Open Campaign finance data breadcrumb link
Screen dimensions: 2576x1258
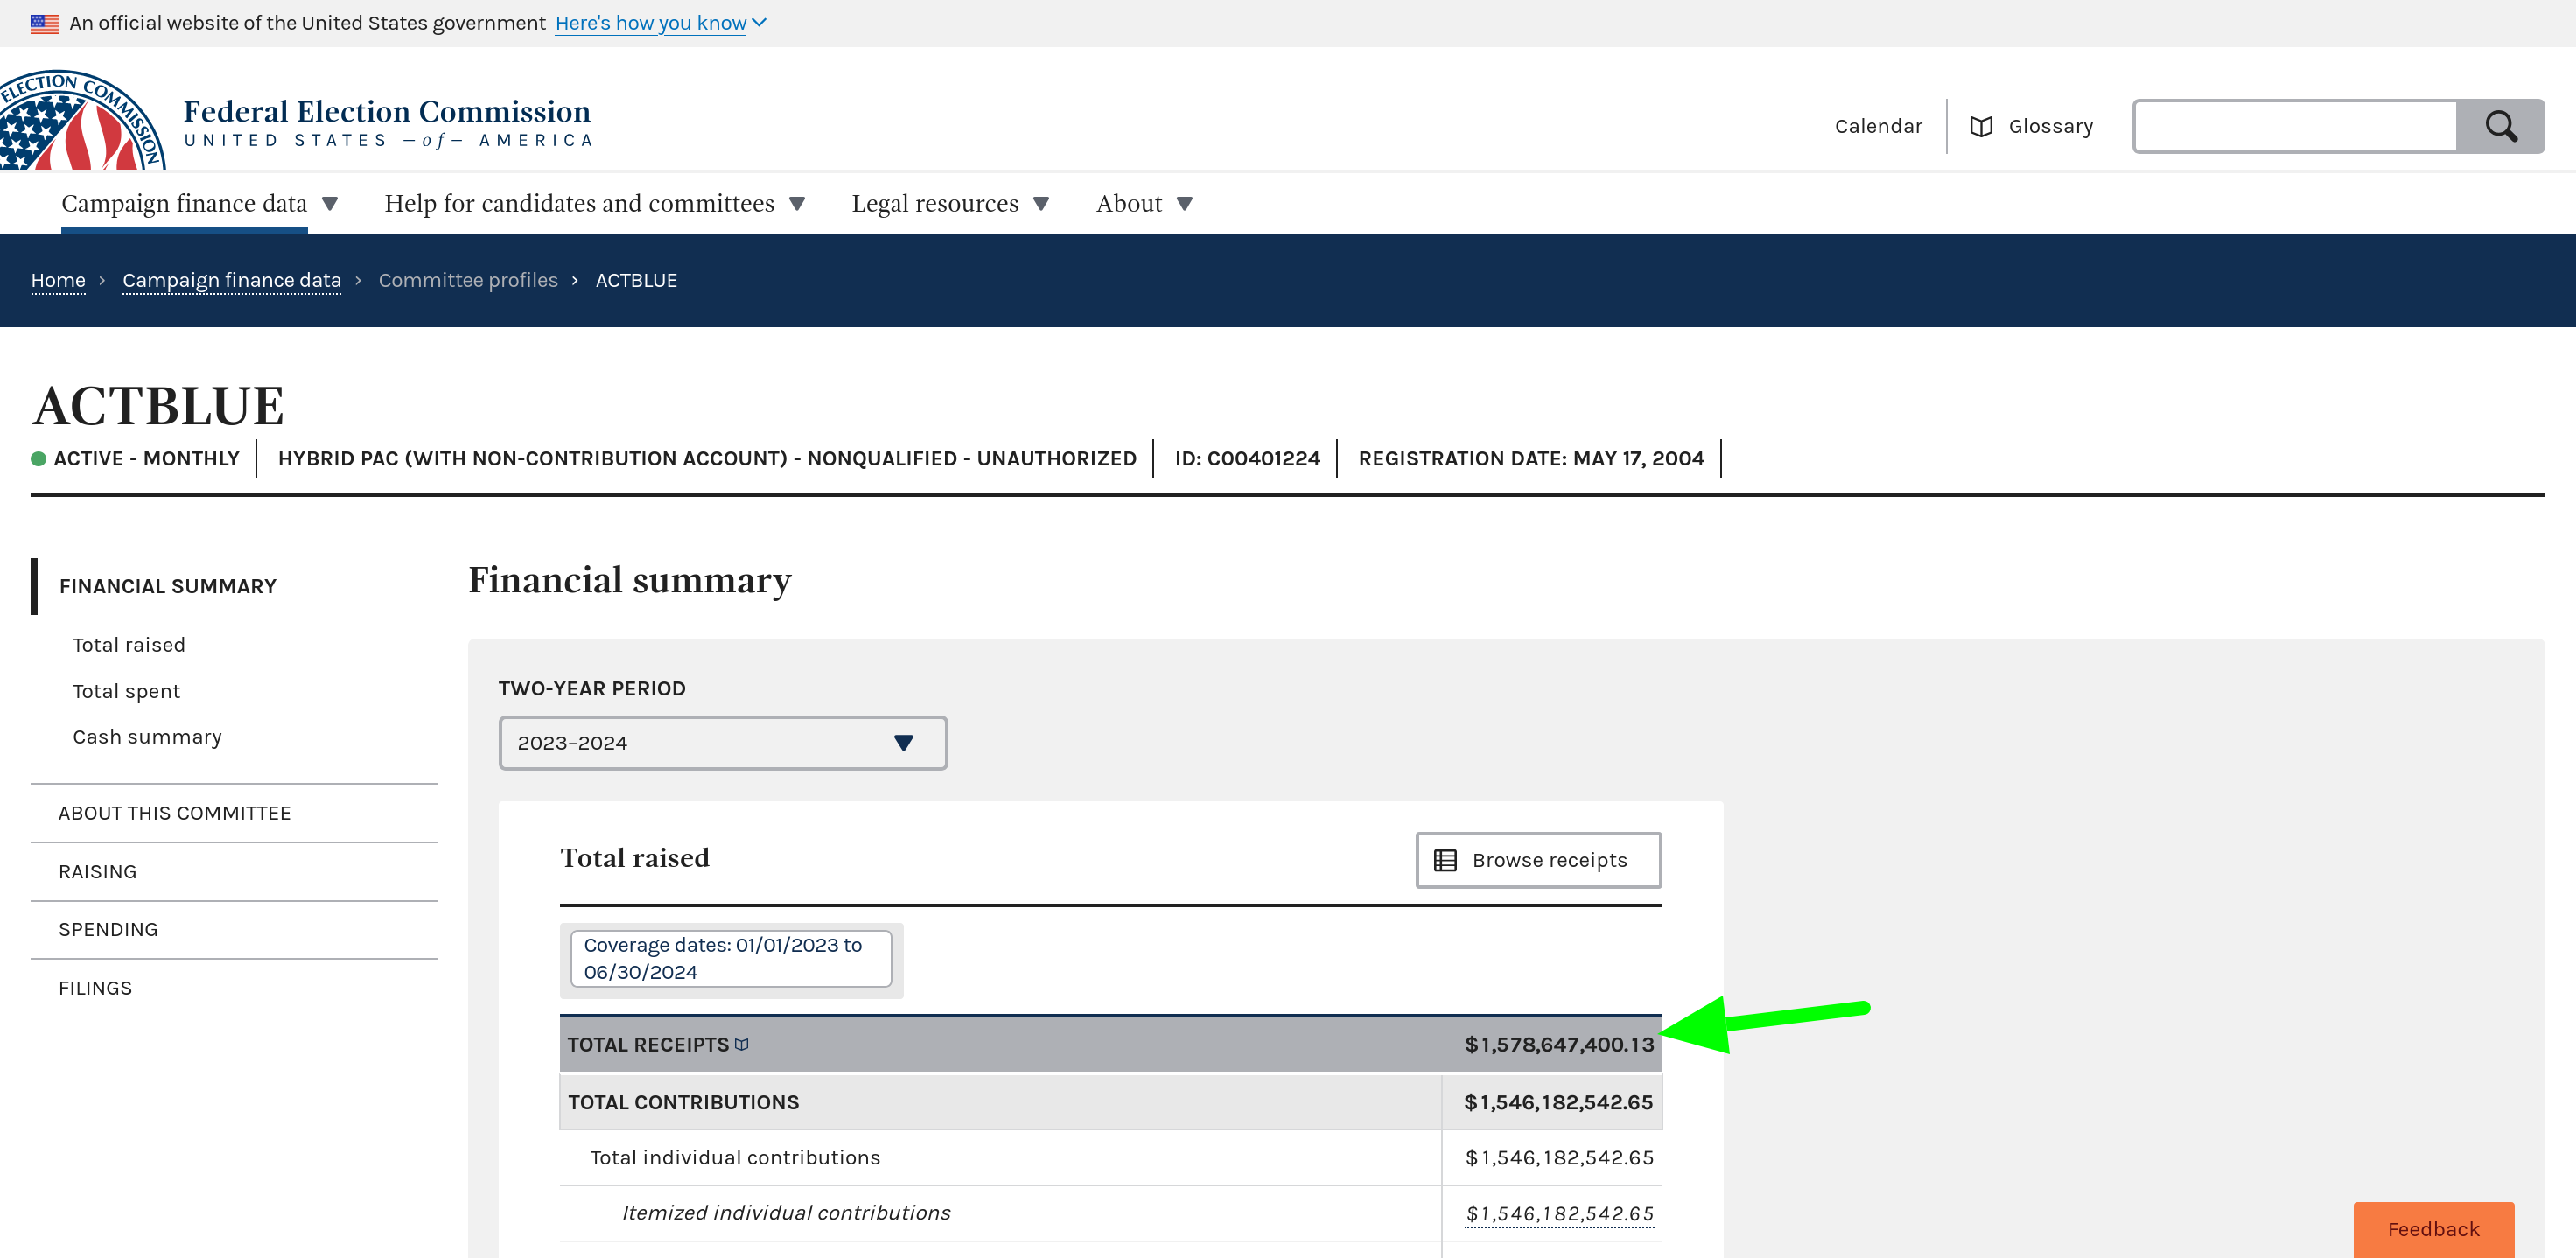pos(232,280)
